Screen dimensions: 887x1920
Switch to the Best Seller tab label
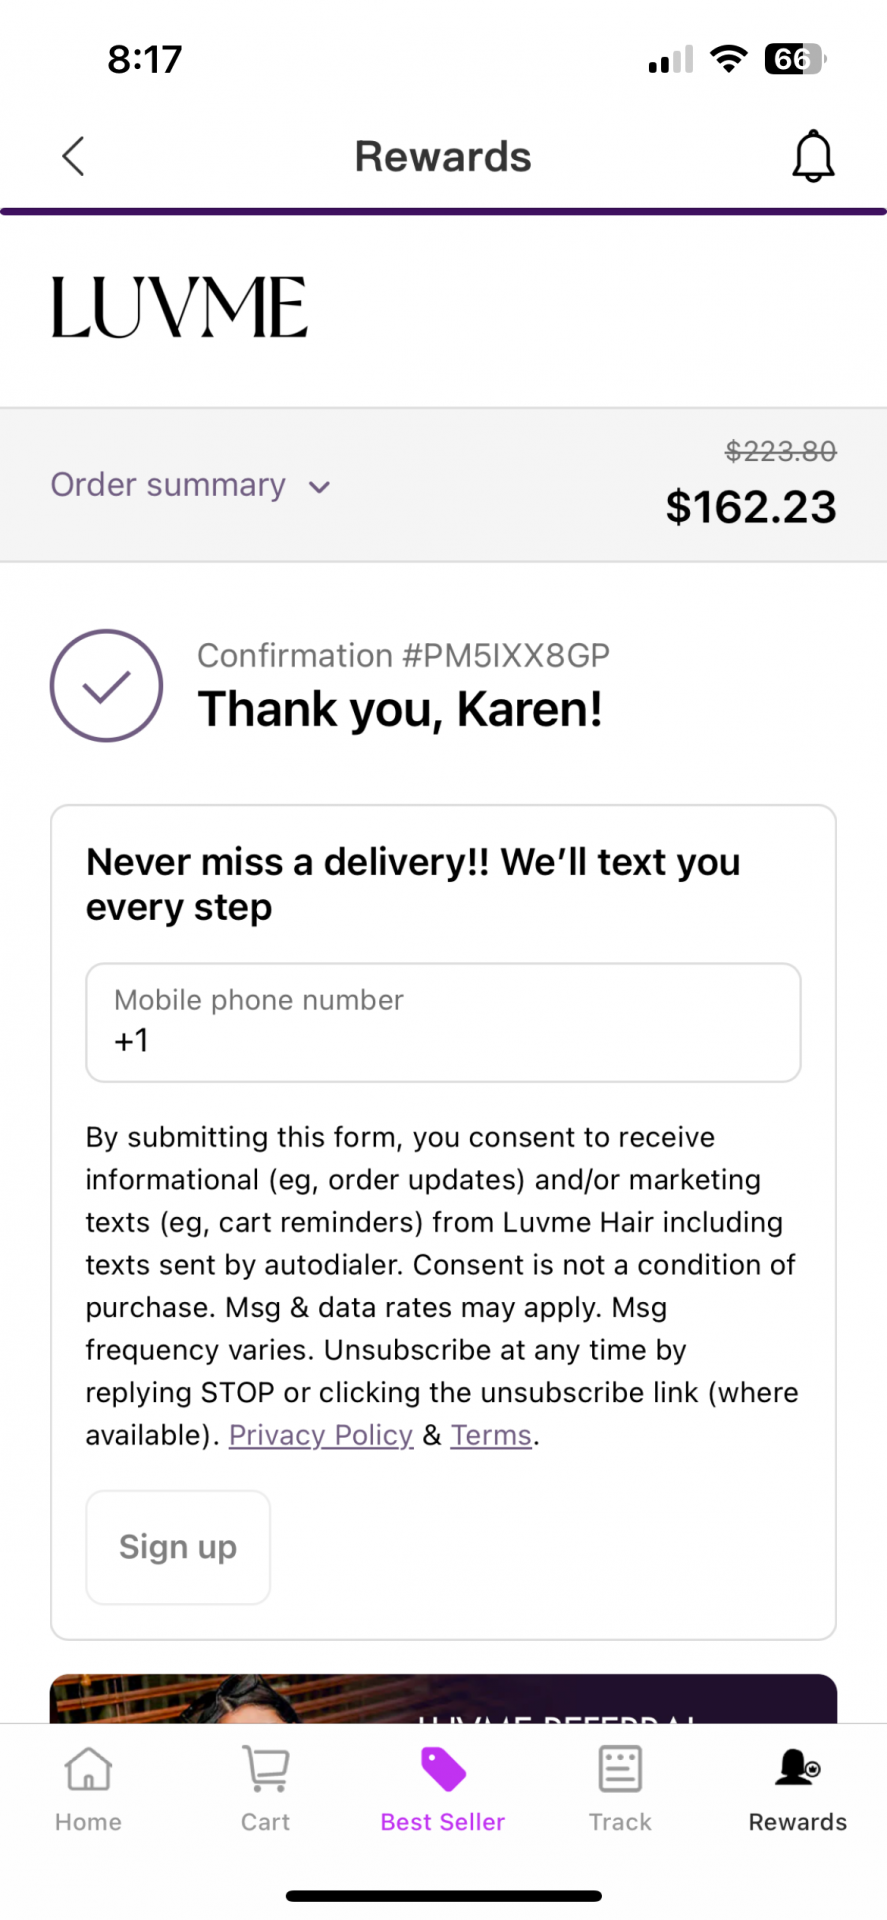click(443, 1822)
